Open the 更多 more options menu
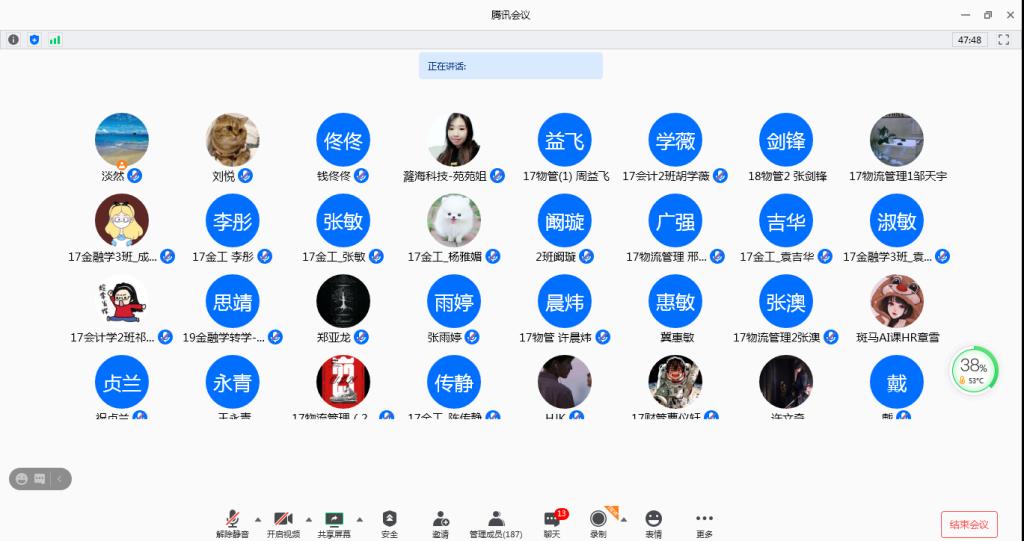 coord(704,522)
